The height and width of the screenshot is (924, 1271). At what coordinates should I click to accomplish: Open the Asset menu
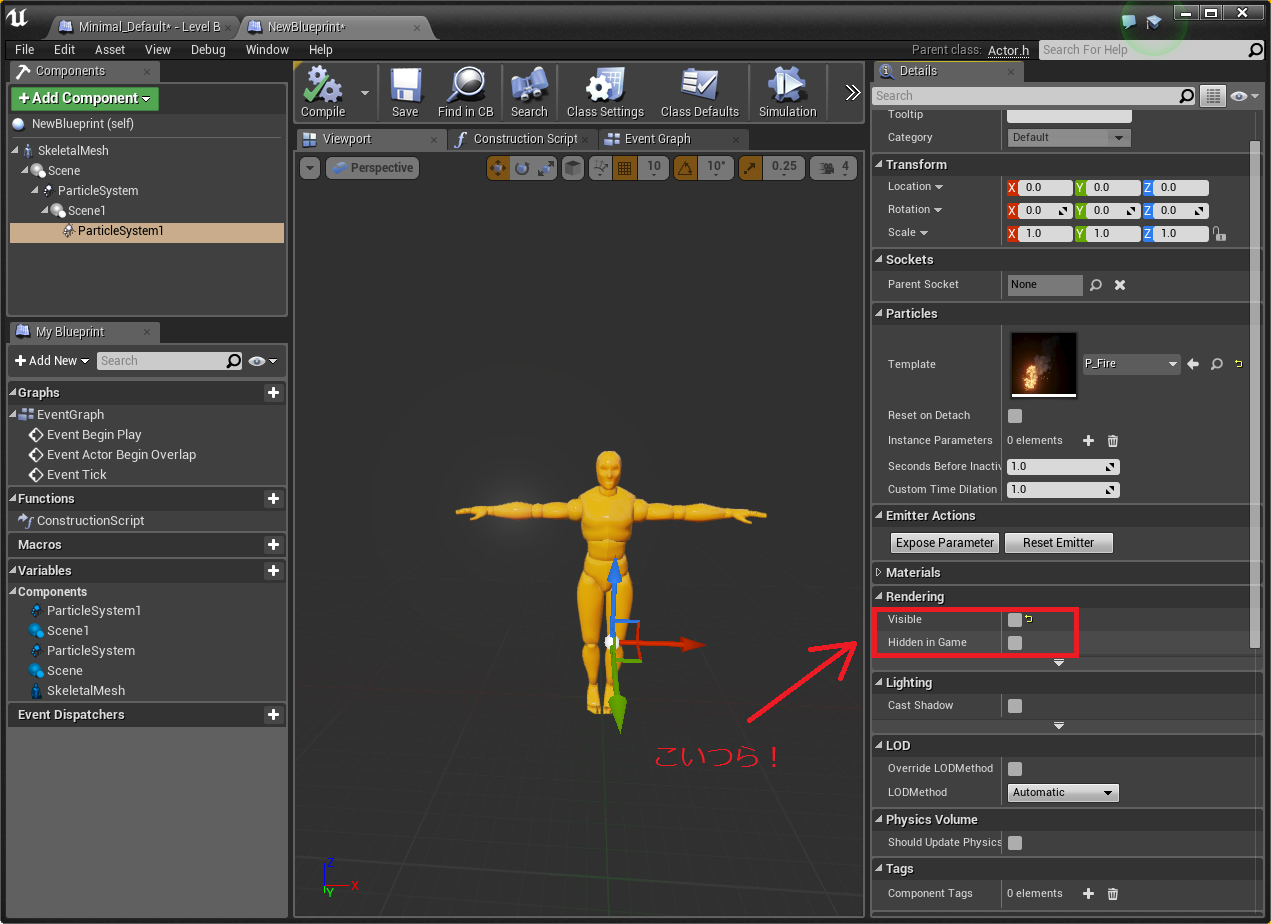point(110,50)
